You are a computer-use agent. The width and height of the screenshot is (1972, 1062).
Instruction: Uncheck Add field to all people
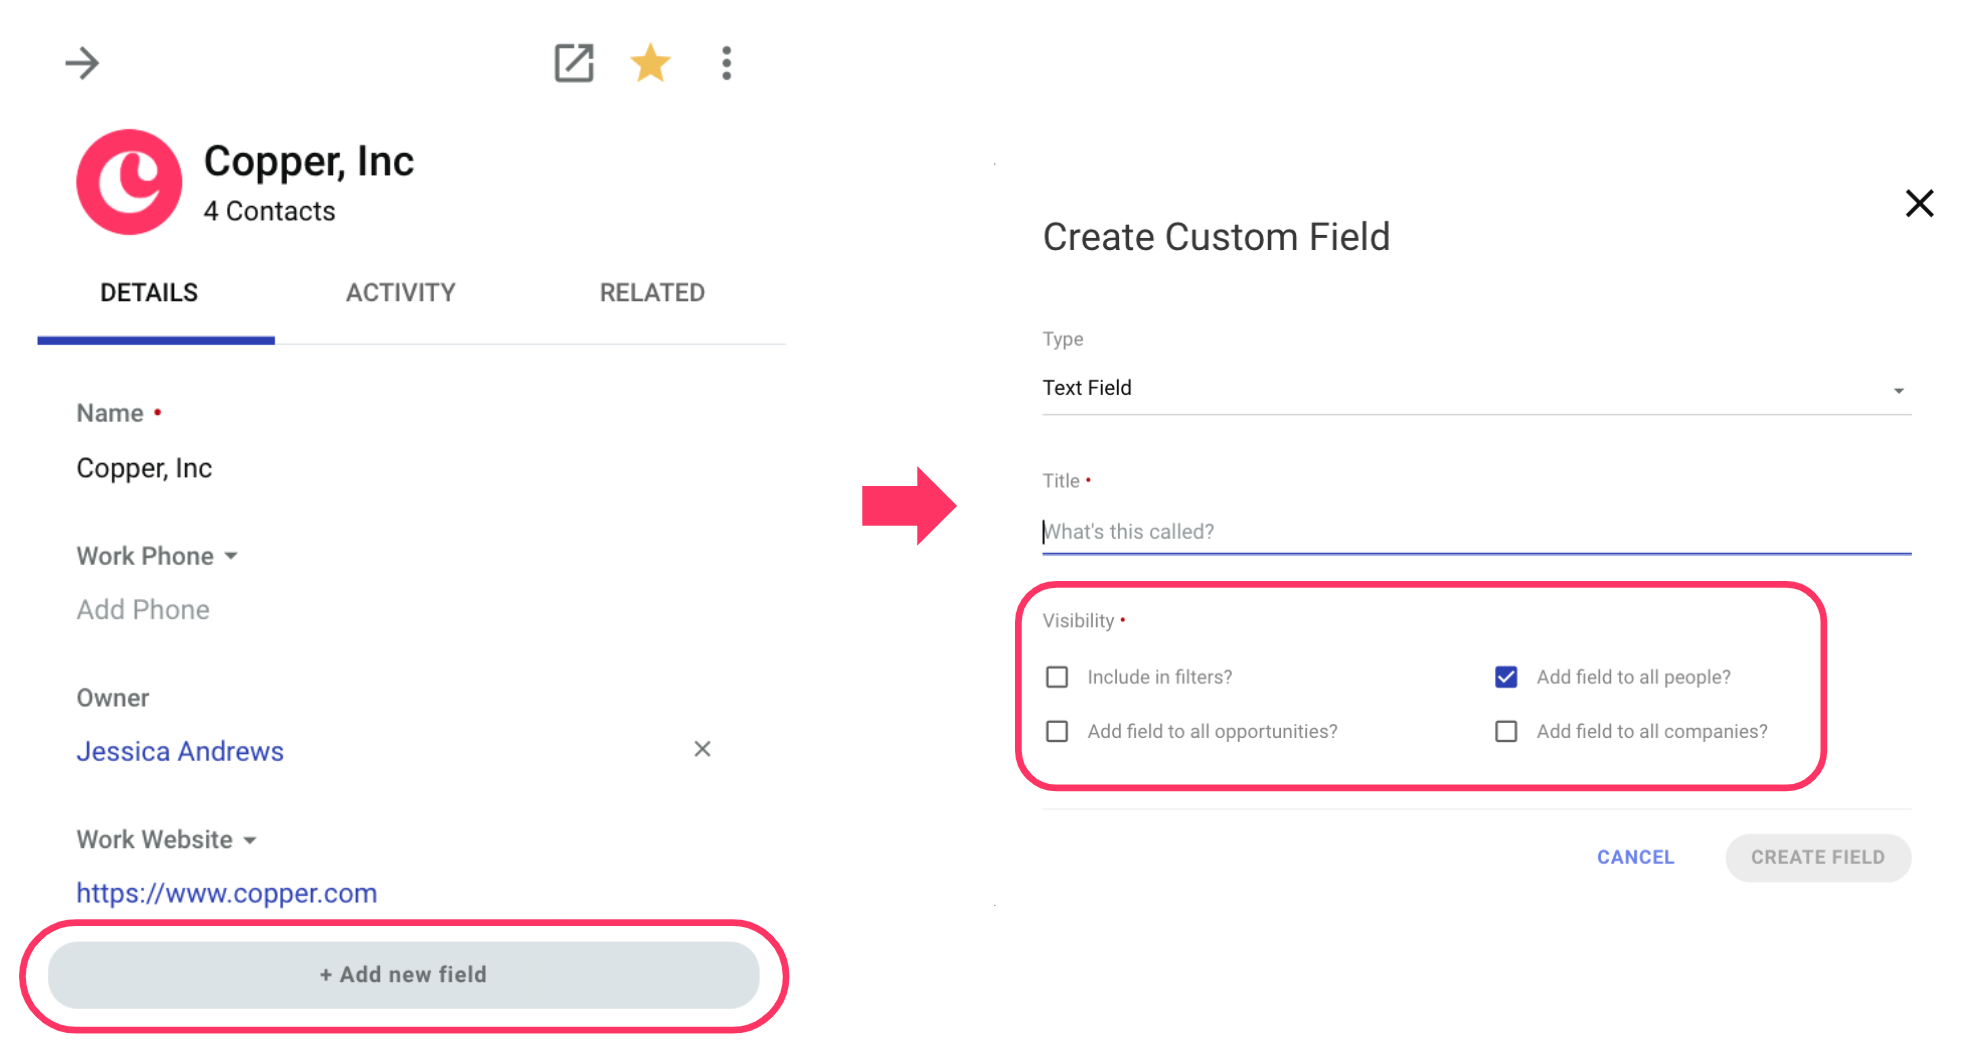(1506, 677)
